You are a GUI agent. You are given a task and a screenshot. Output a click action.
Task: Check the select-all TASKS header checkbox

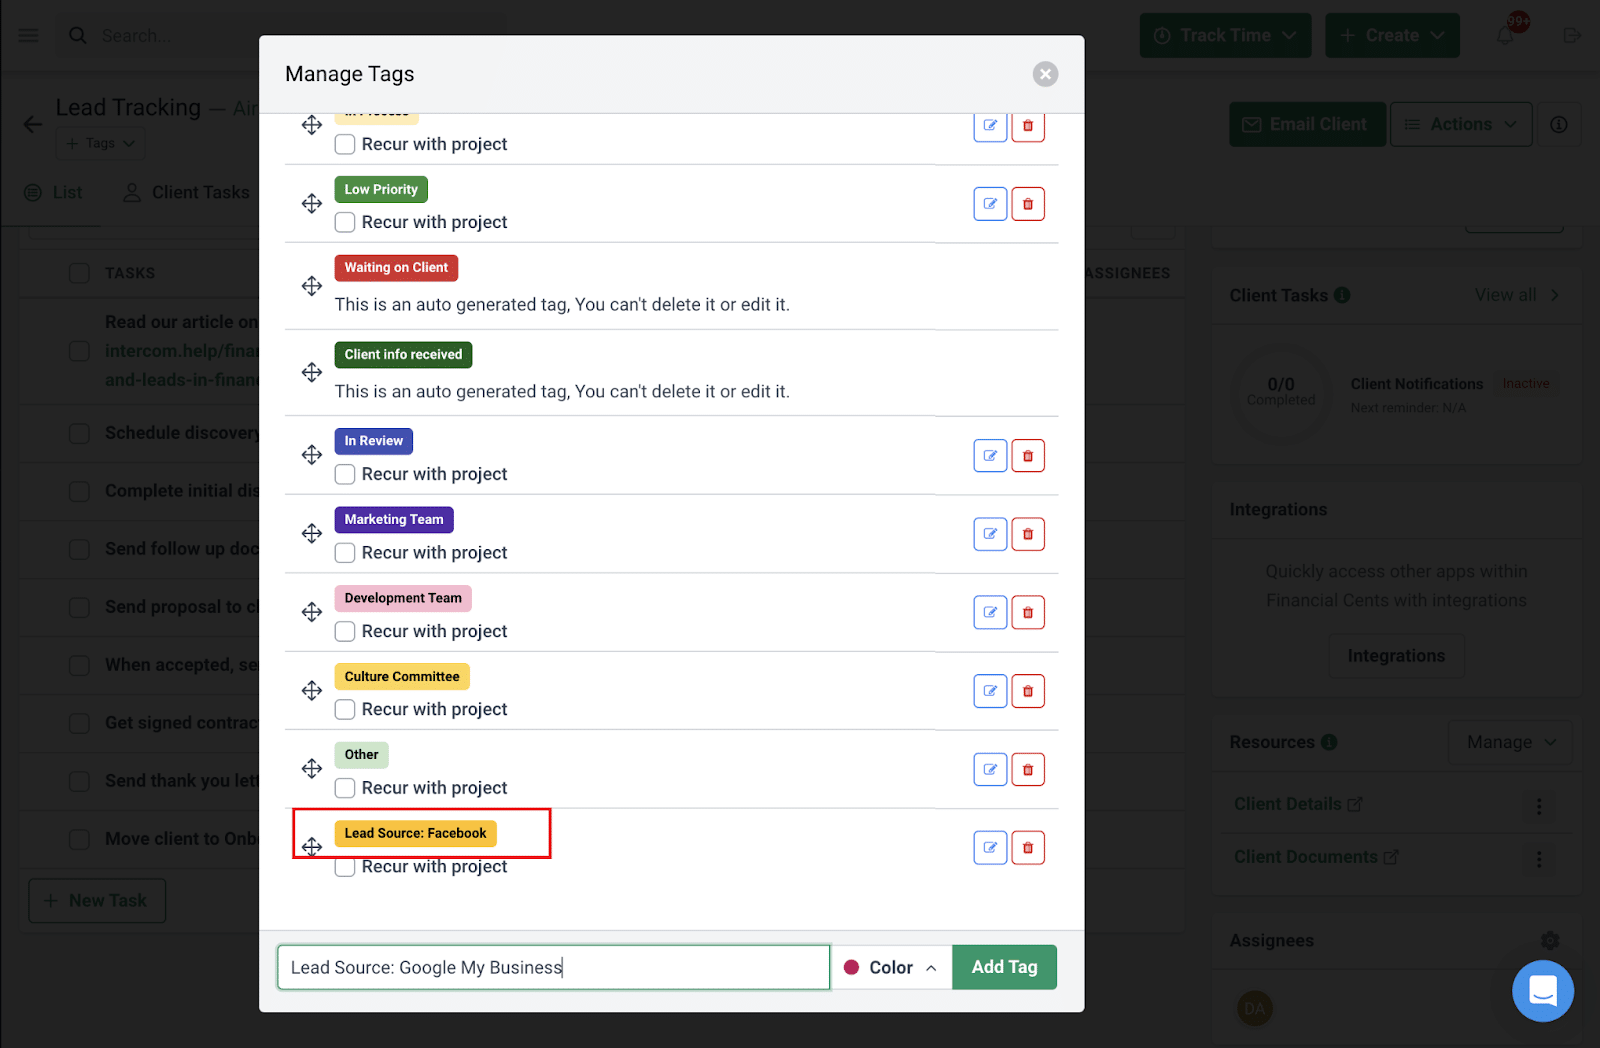pyautogui.click(x=79, y=273)
